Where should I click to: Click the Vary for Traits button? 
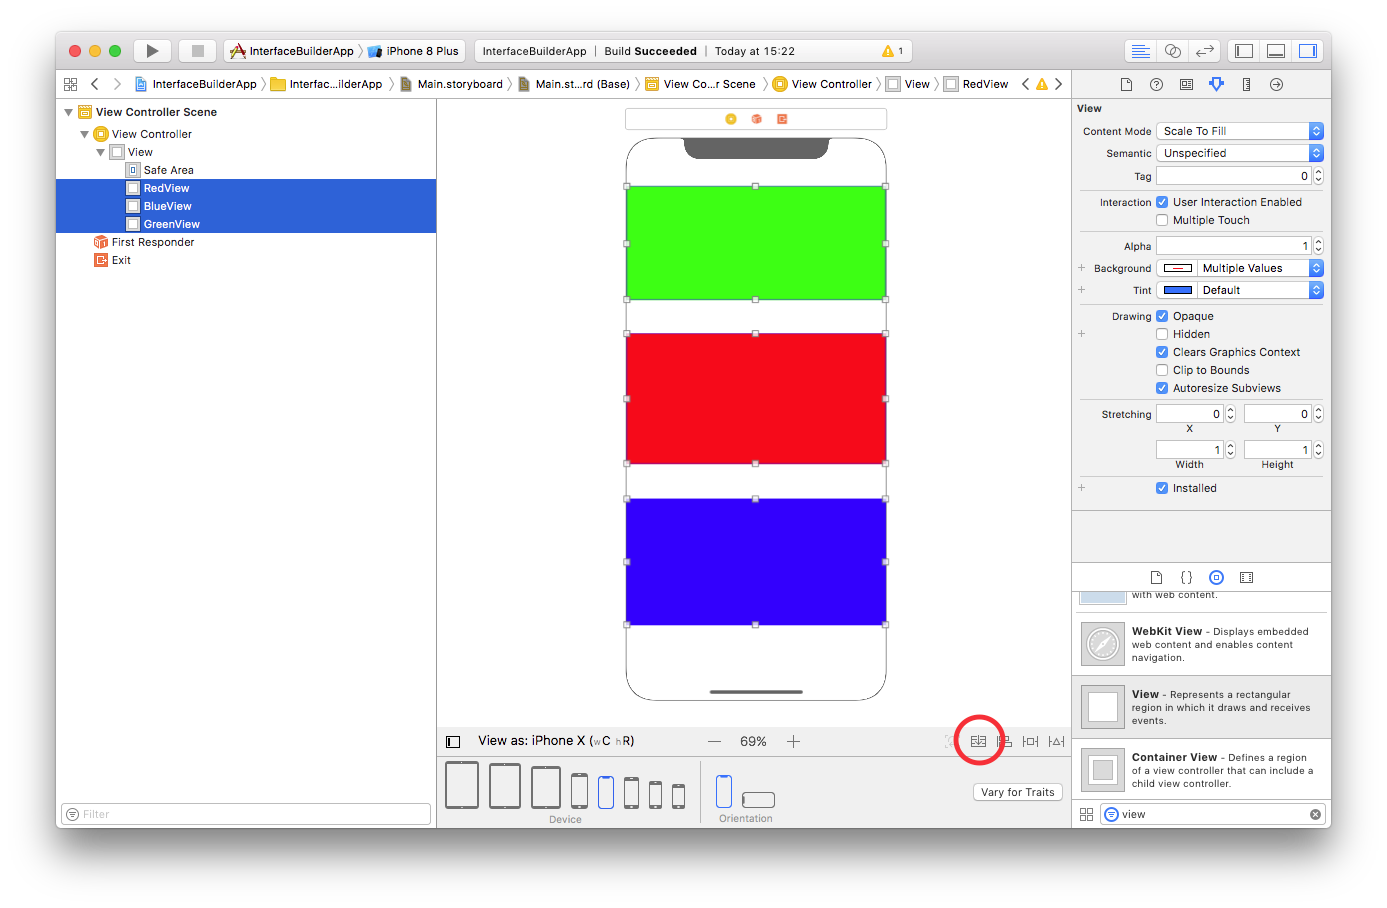point(1017,792)
